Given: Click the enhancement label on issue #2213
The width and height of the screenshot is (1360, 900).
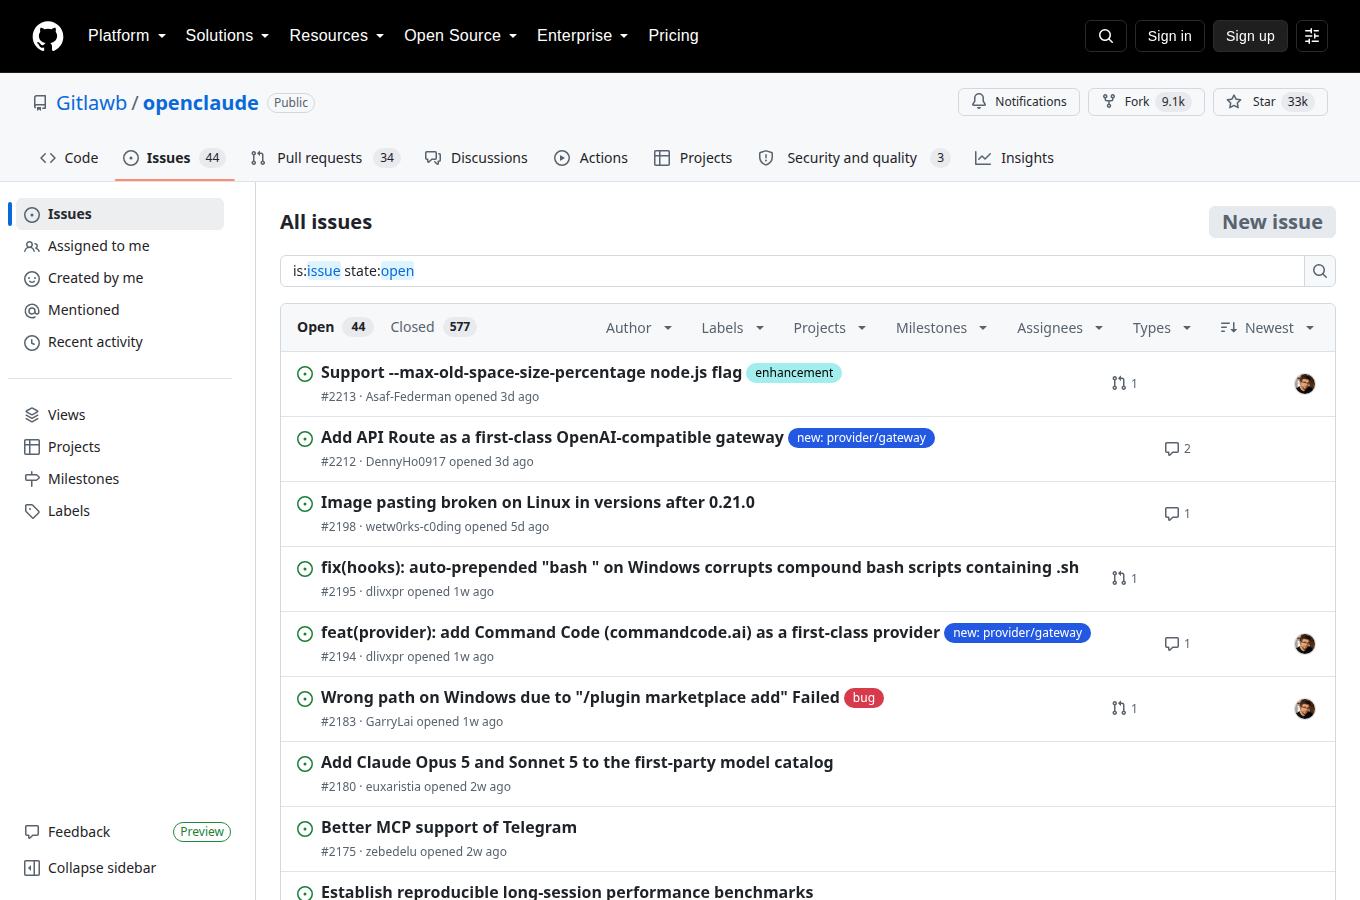Looking at the screenshot, I should click(x=794, y=373).
